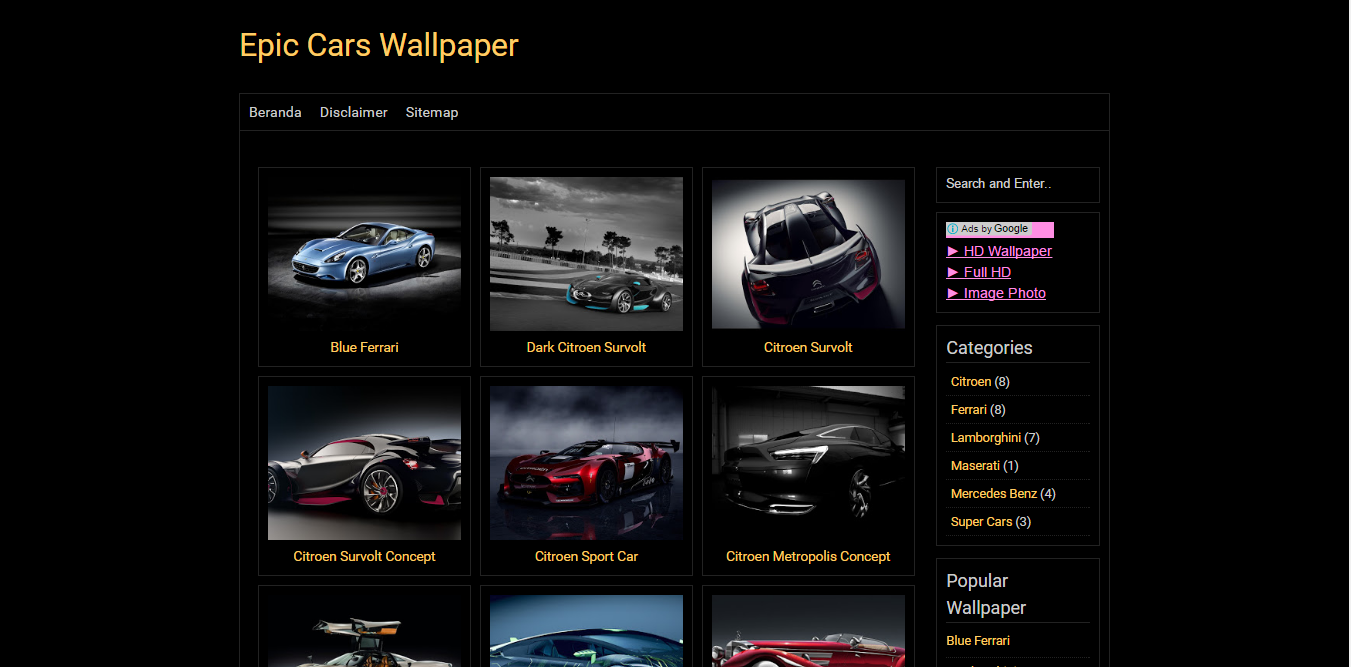Select the Ferrari category
Screen dimensions: 1351x667
(969, 410)
